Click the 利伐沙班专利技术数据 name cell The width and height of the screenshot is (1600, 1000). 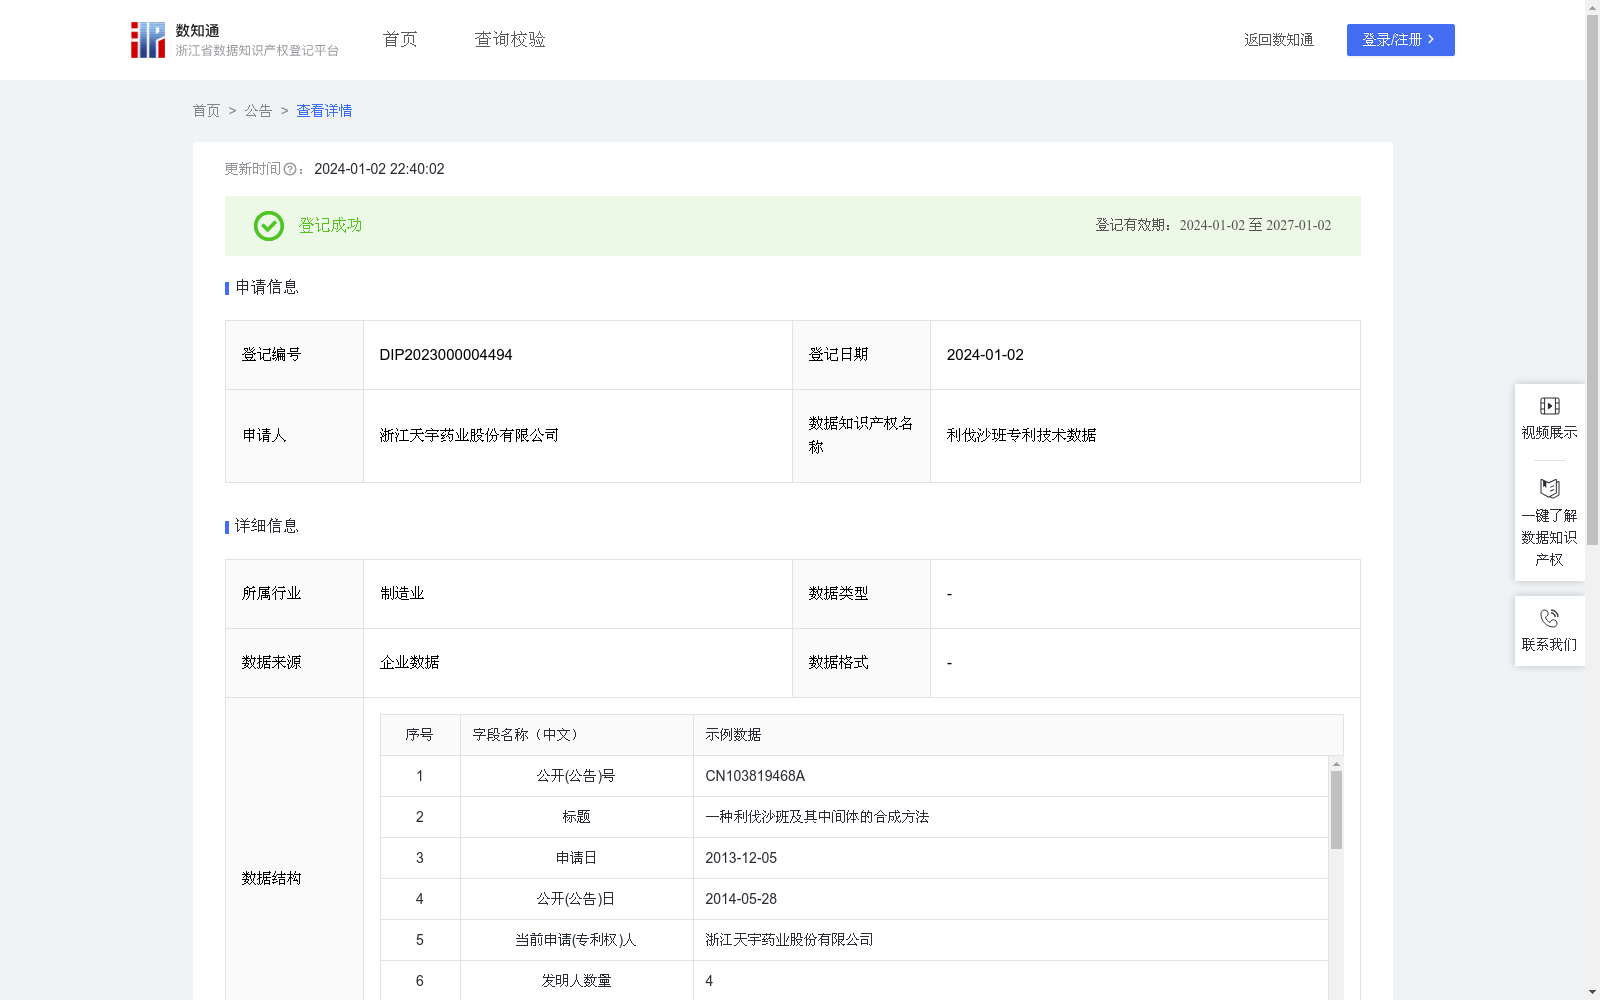1145,436
